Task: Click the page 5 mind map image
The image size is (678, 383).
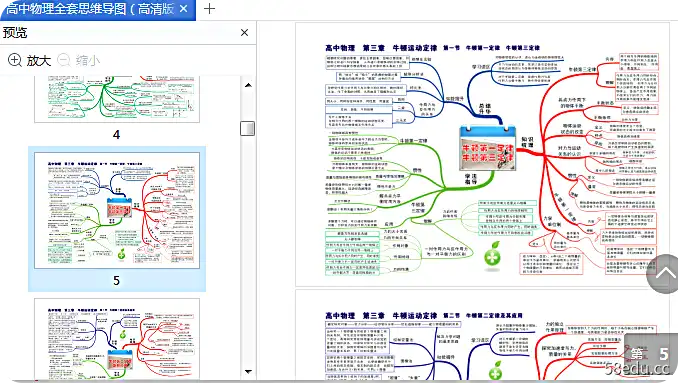Action: point(482,155)
